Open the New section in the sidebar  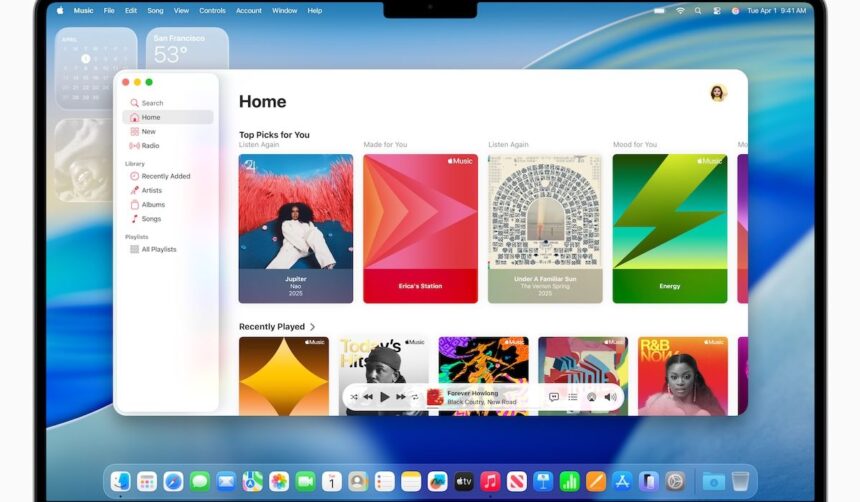click(143, 132)
